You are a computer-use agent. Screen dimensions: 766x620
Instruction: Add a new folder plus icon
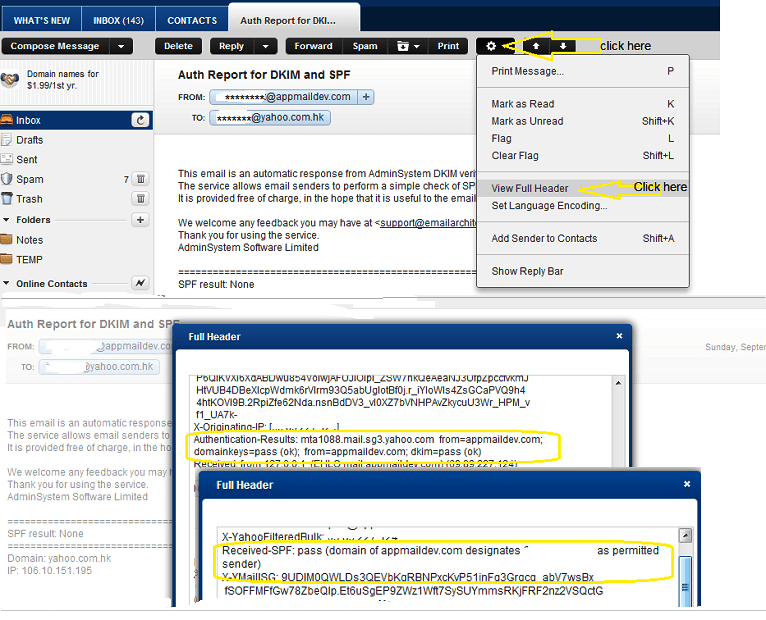coord(140,220)
